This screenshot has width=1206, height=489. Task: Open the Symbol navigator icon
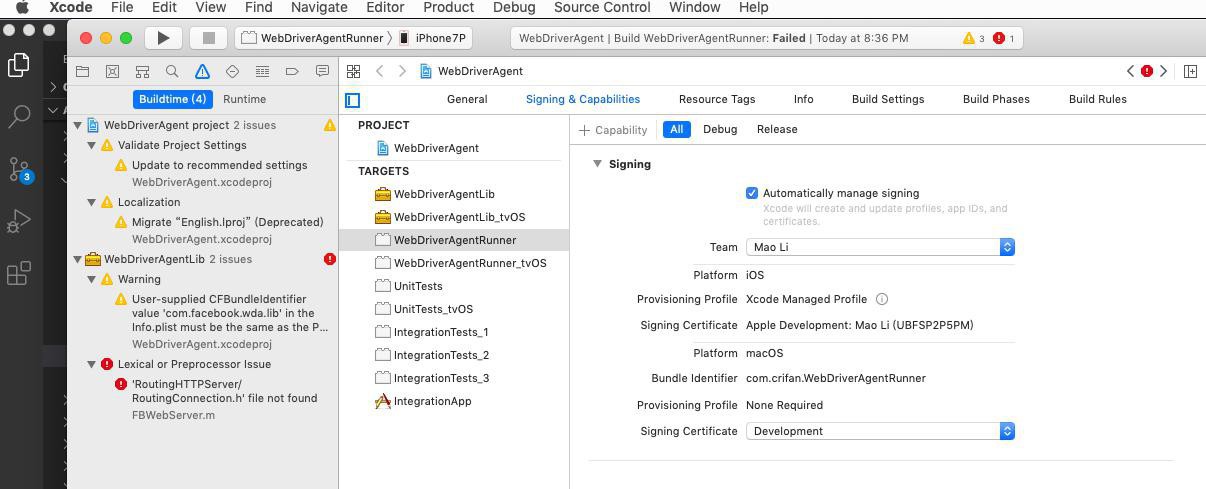click(x=142, y=71)
